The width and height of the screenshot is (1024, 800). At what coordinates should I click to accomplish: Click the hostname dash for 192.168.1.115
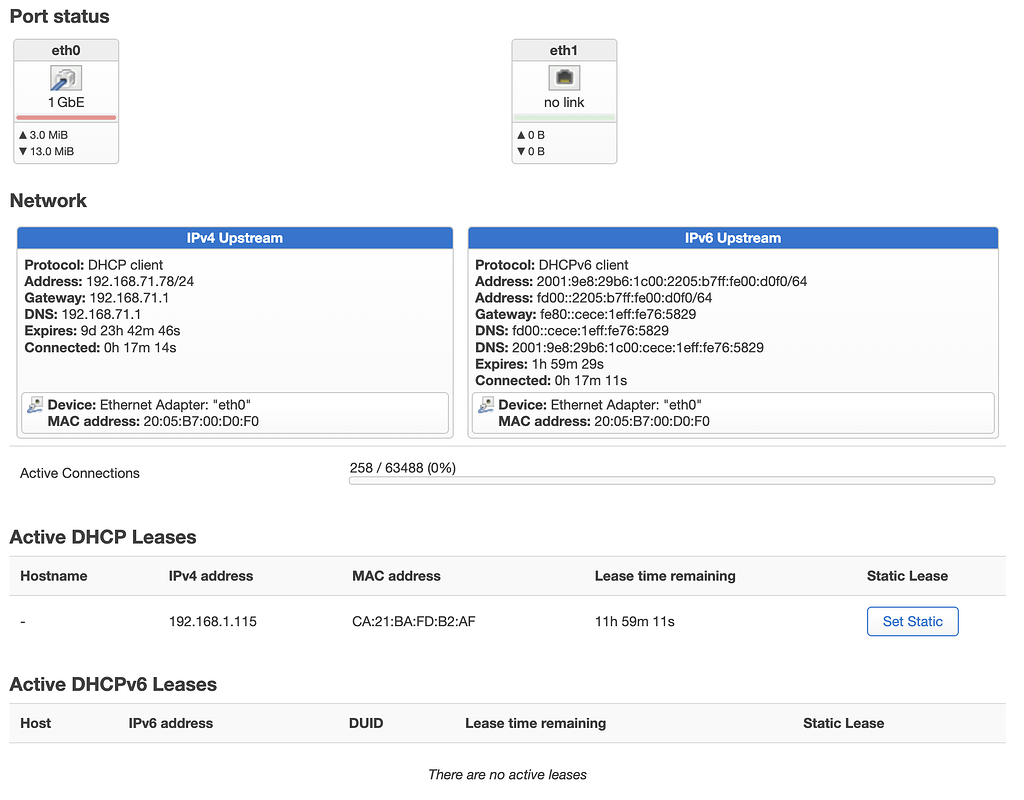point(22,621)
